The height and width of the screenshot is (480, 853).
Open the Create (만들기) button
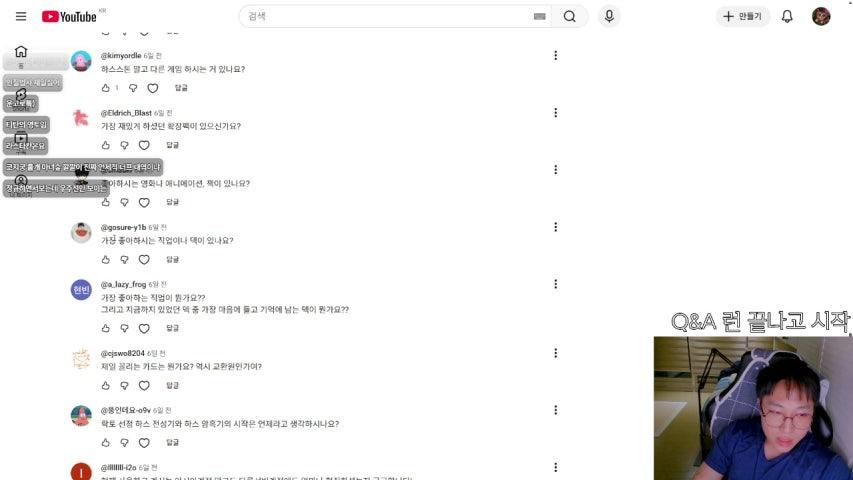click(x=743, y=16)
